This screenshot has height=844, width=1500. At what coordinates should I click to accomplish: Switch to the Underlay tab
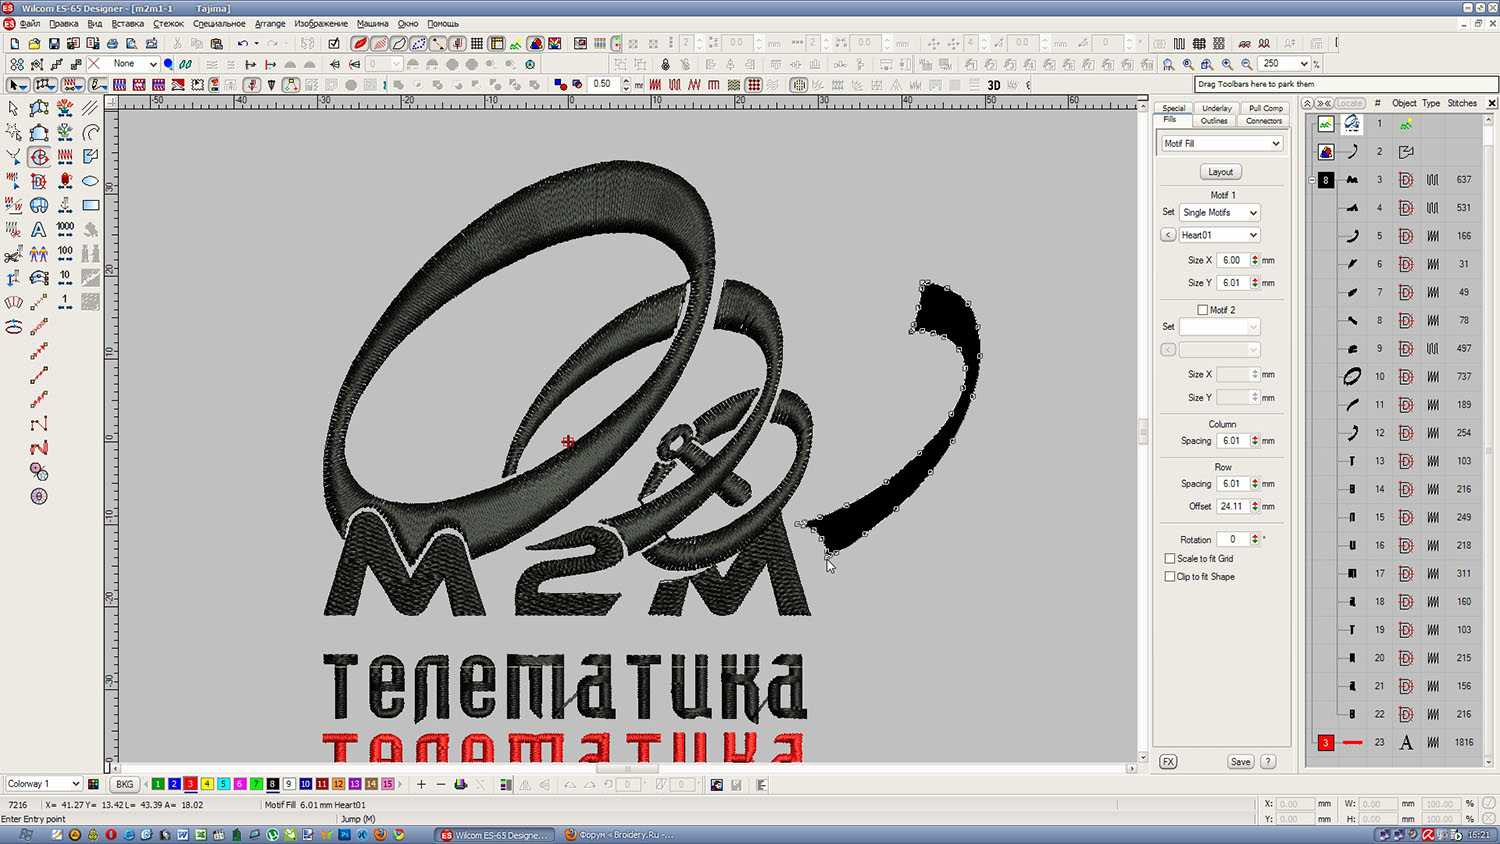tap(1216, 108)
